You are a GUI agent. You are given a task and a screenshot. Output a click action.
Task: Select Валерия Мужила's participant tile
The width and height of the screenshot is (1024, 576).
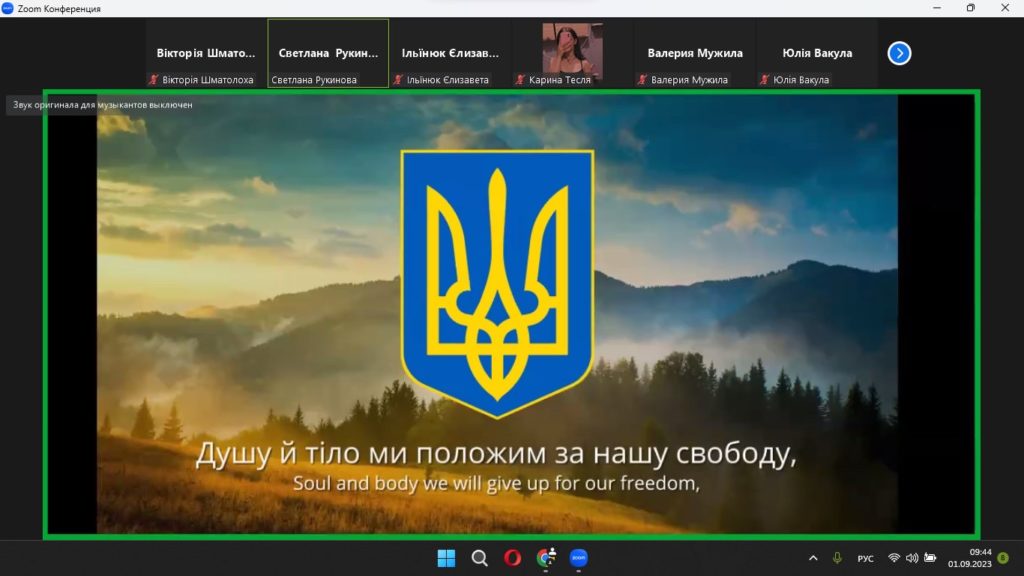click(695, 53)
